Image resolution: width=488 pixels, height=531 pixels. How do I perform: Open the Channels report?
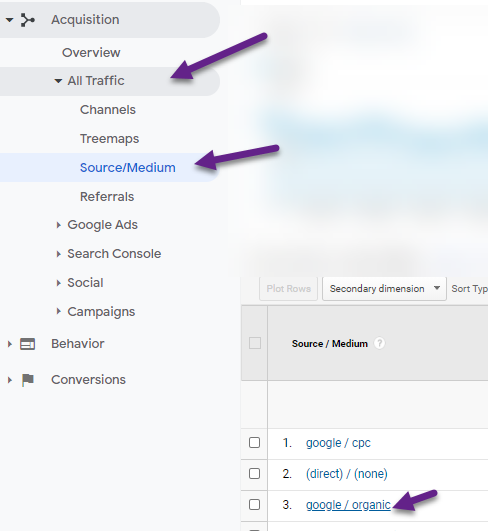pos(108,110)
